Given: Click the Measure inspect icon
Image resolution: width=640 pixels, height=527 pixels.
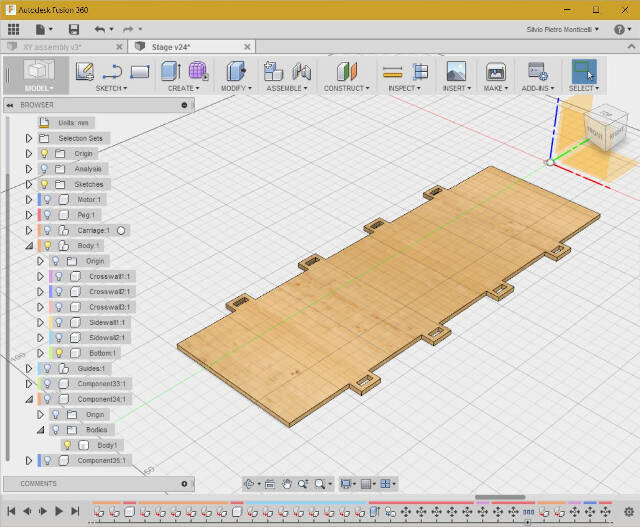Looking at the screenshot, I should (x=393, y=73).
